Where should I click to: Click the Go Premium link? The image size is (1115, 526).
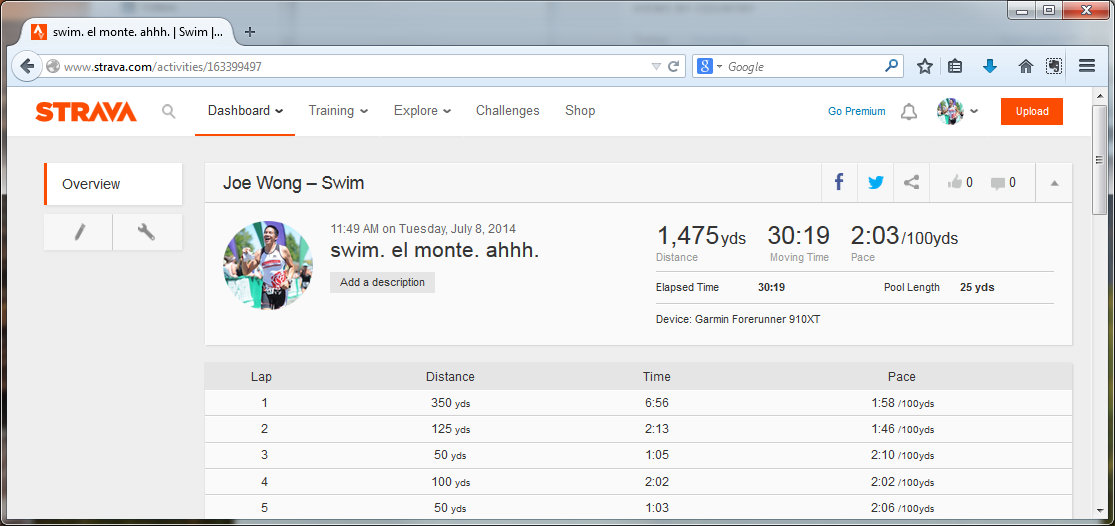(x=856, y=112)
